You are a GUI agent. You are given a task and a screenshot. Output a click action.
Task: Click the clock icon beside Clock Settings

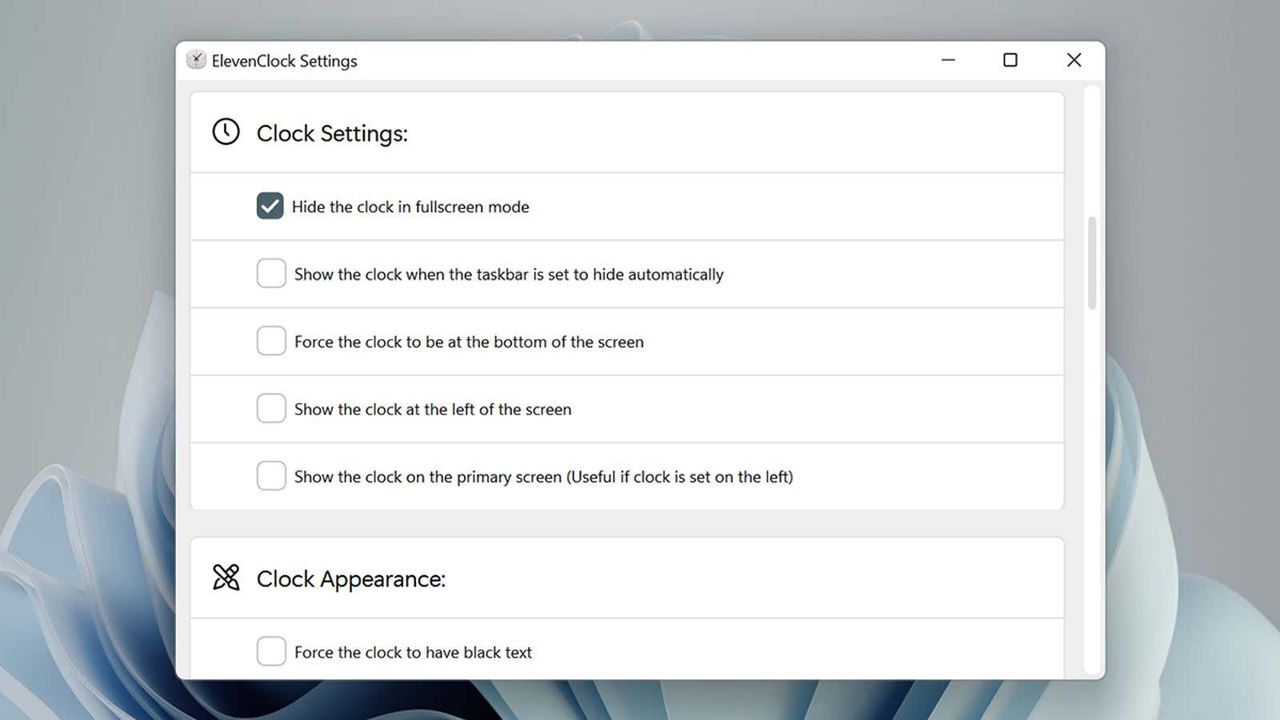tap(226, 132)
